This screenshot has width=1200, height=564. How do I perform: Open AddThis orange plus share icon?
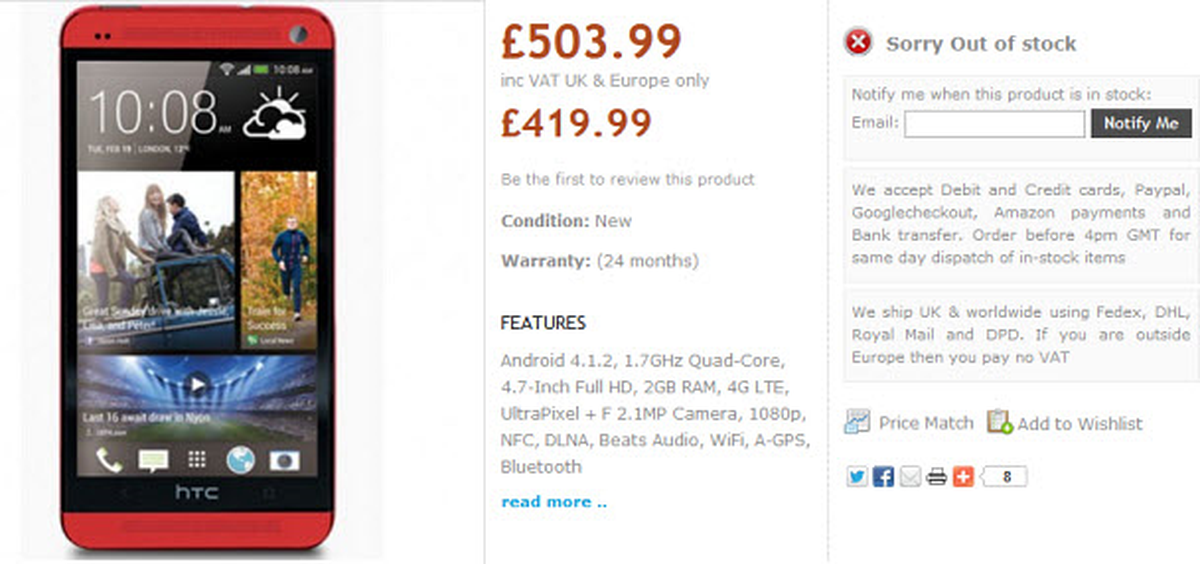962,477
